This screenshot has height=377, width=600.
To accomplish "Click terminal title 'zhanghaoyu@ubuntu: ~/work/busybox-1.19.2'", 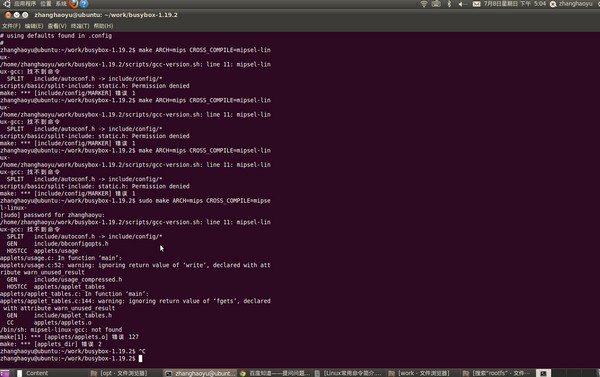I will click(106, 15).
